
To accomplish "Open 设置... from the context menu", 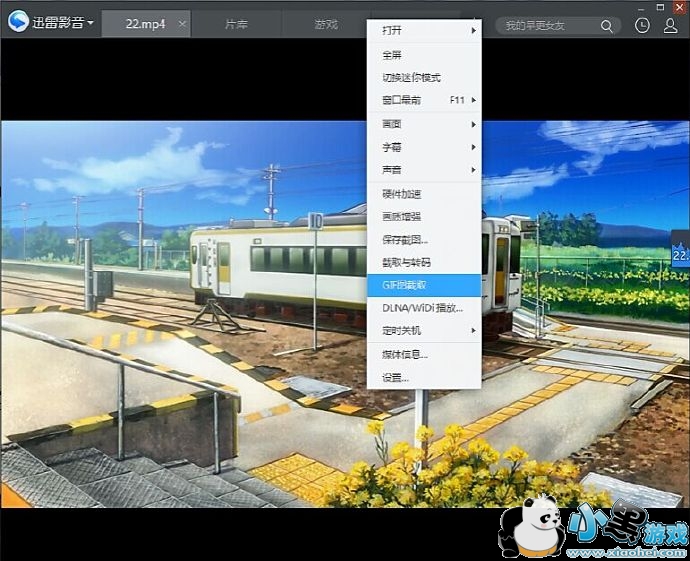I will 424,378.
